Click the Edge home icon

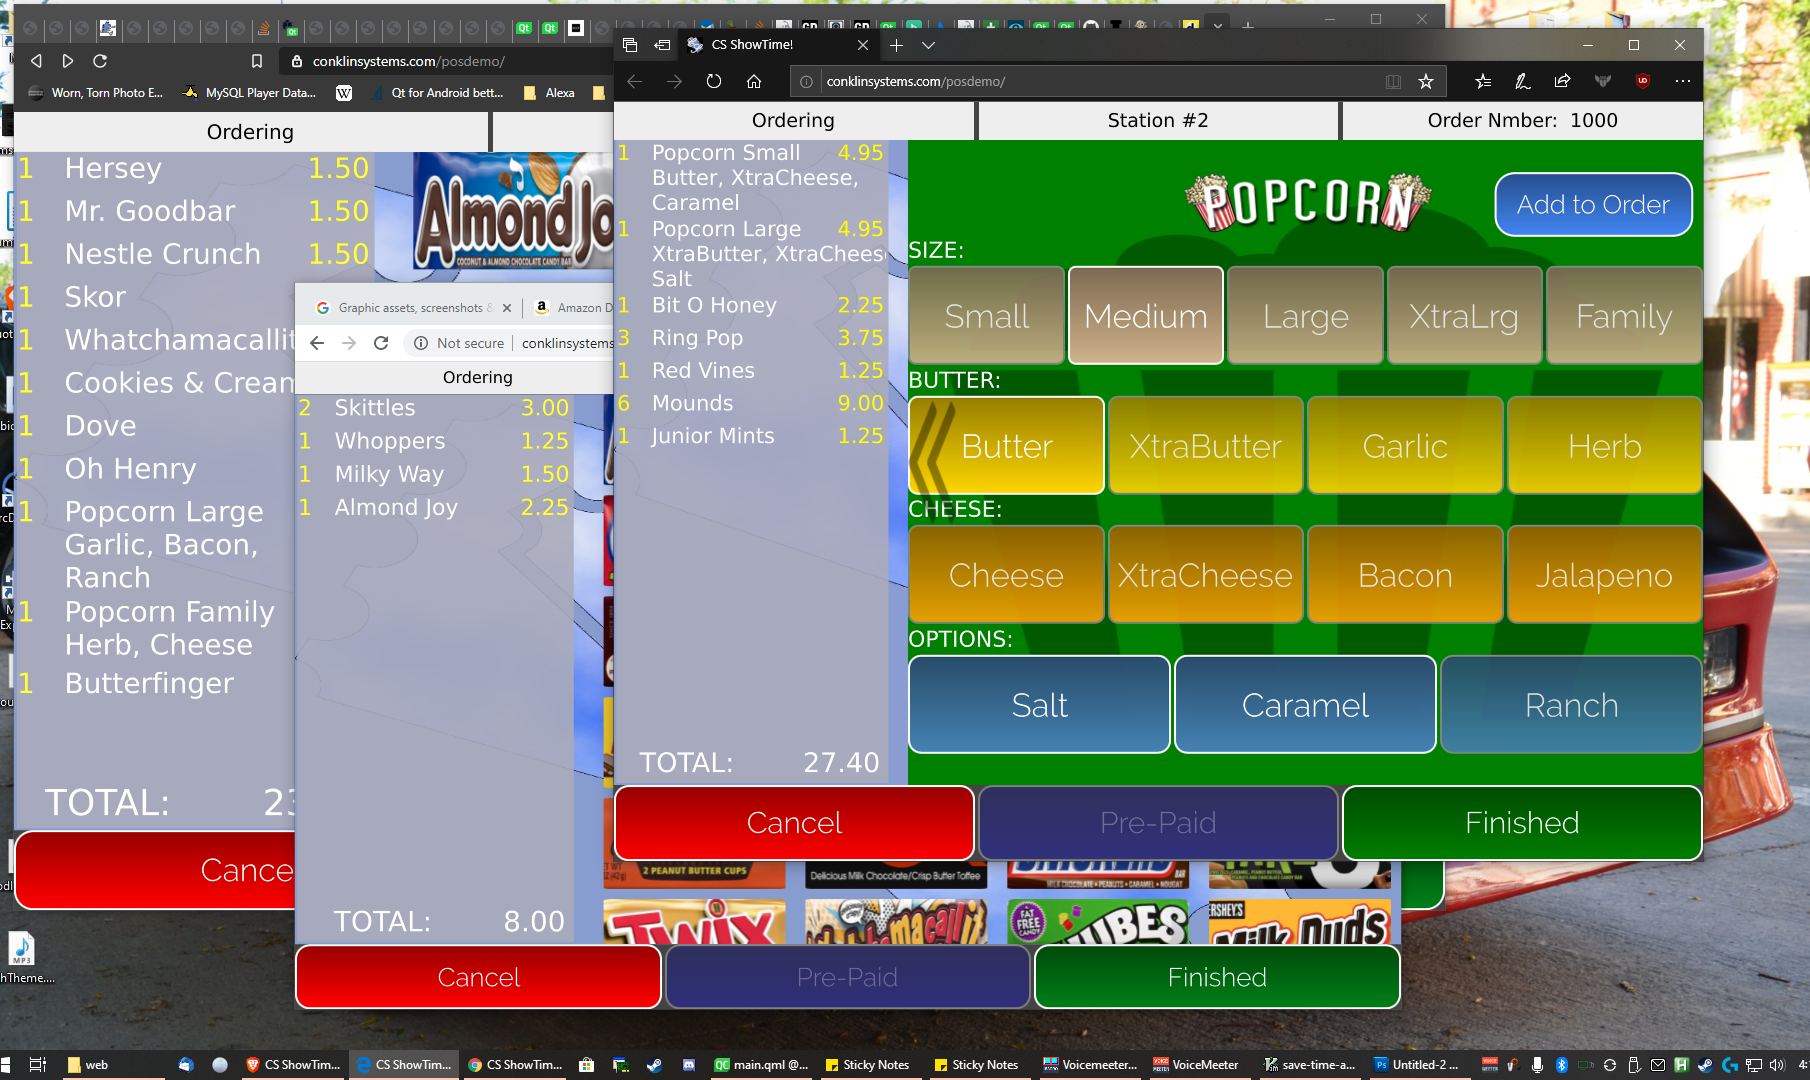(754, 81)
